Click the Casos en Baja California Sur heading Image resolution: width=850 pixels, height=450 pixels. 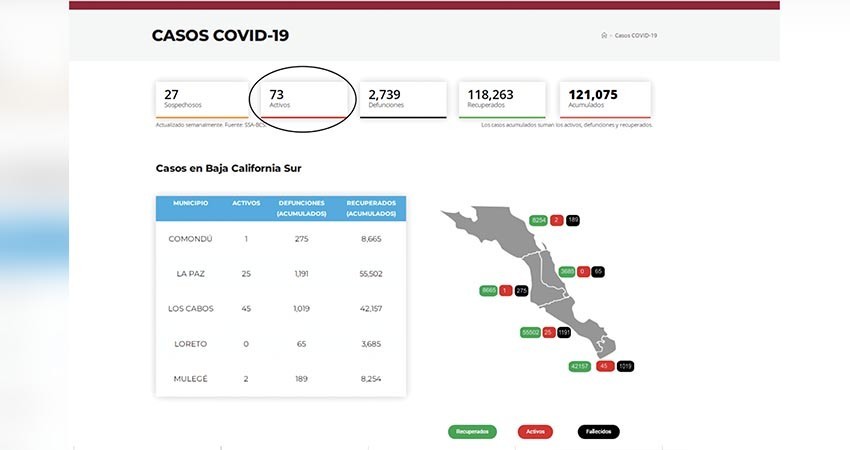tap(228, 168)
